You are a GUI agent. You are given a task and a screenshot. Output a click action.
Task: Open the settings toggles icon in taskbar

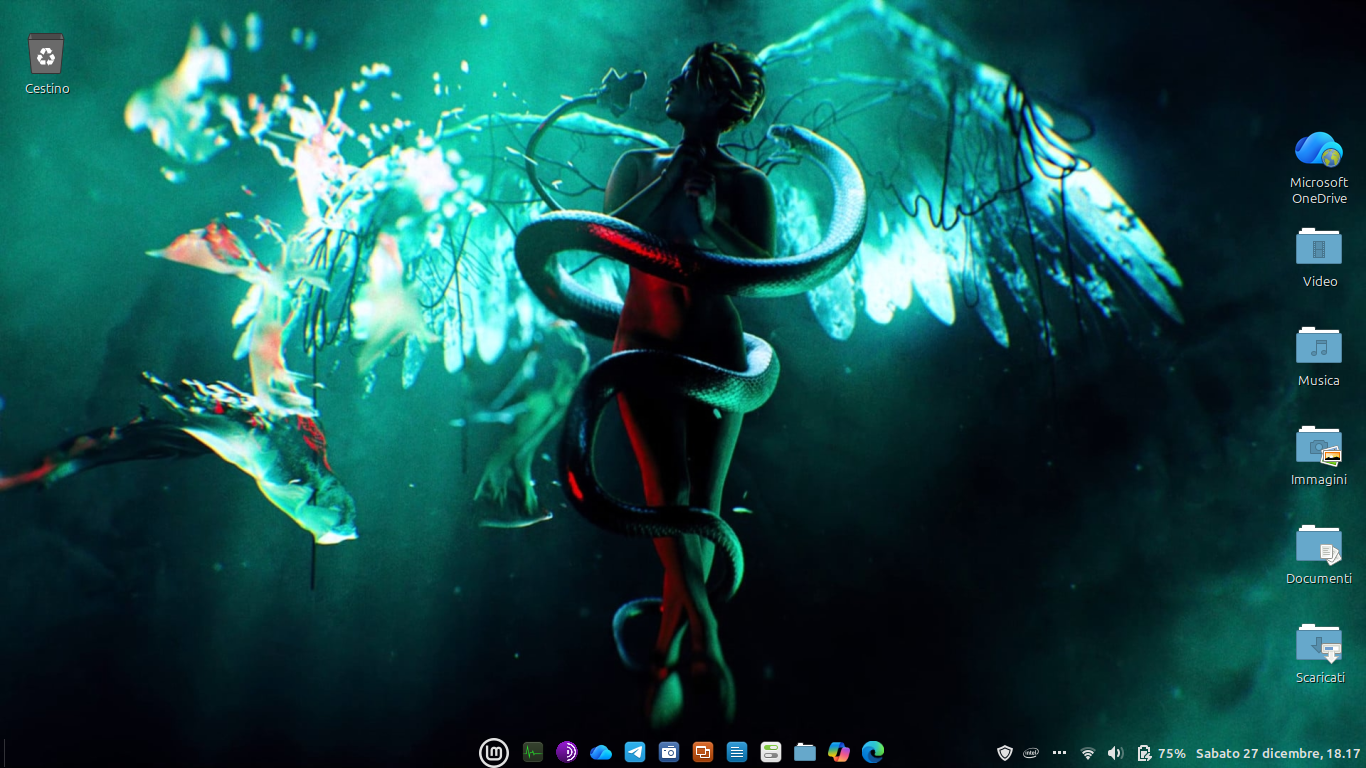tap(771, 752)
